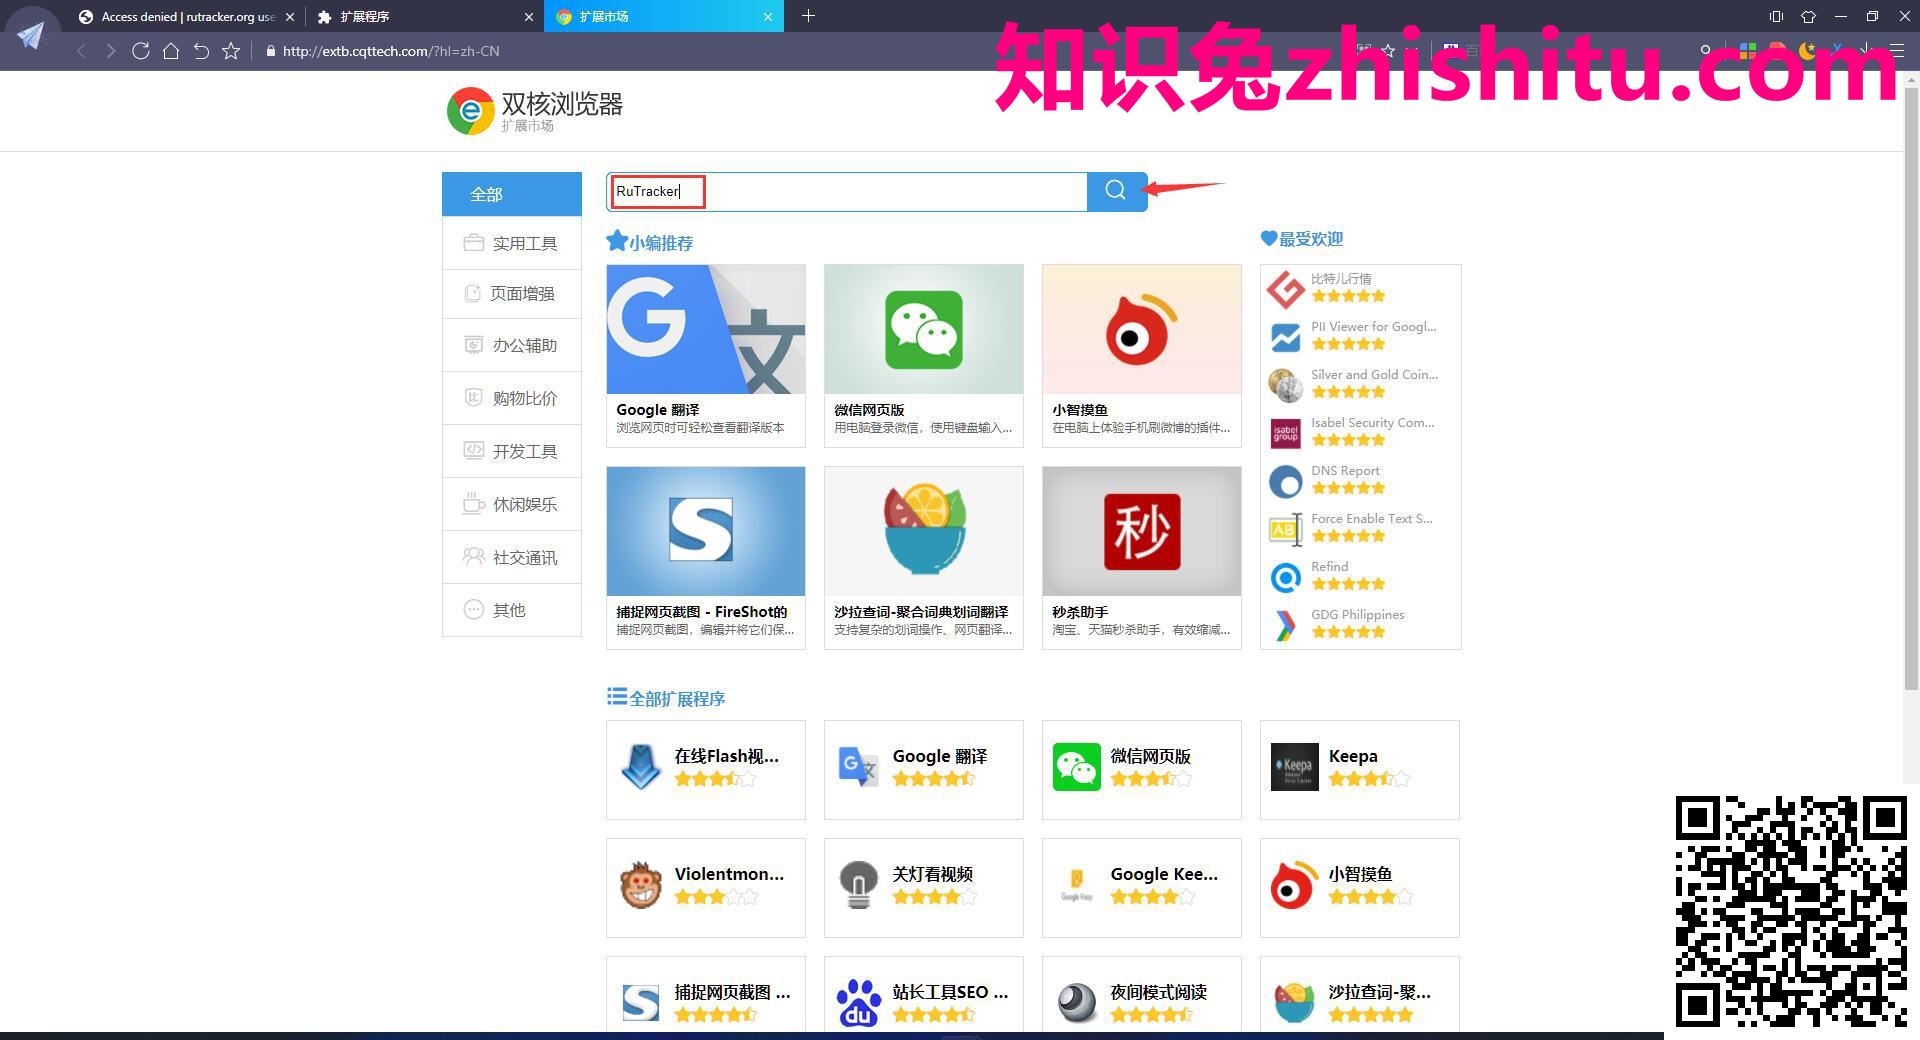Click the paper plane browser logo icon
1920x1040 pixels.
[x=31, y=36]
